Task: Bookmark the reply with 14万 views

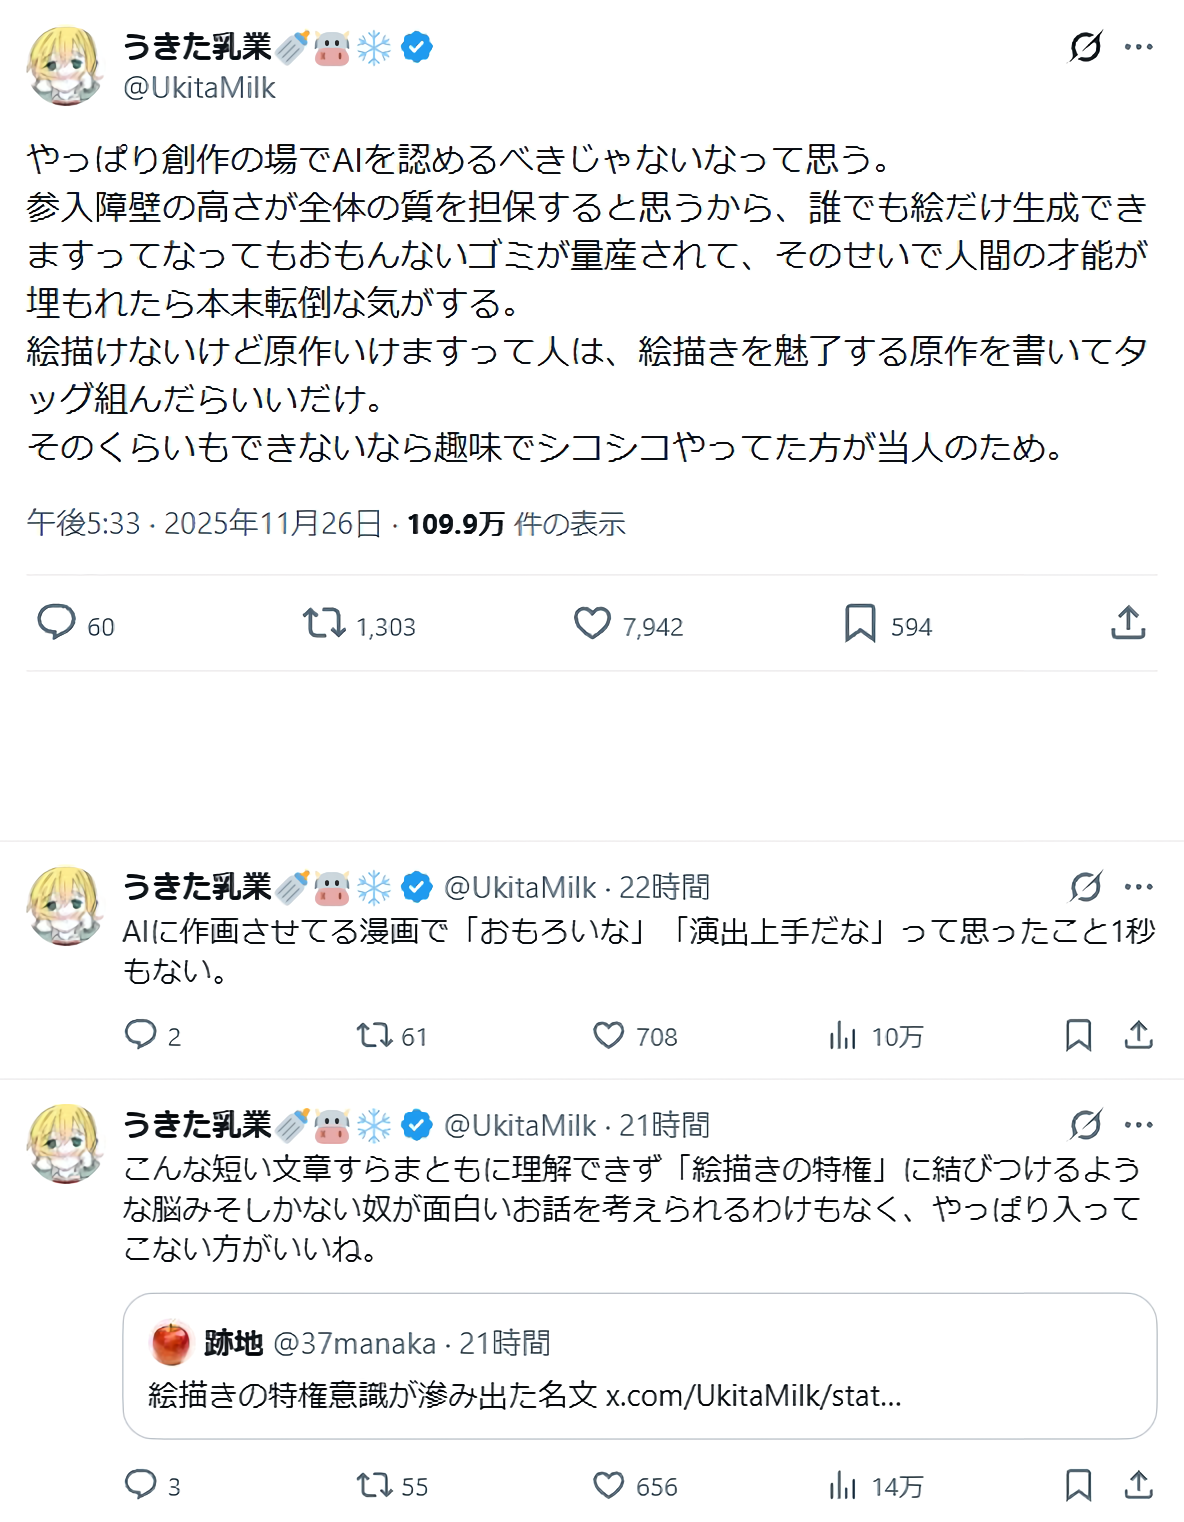Action: point(1078,1485)
